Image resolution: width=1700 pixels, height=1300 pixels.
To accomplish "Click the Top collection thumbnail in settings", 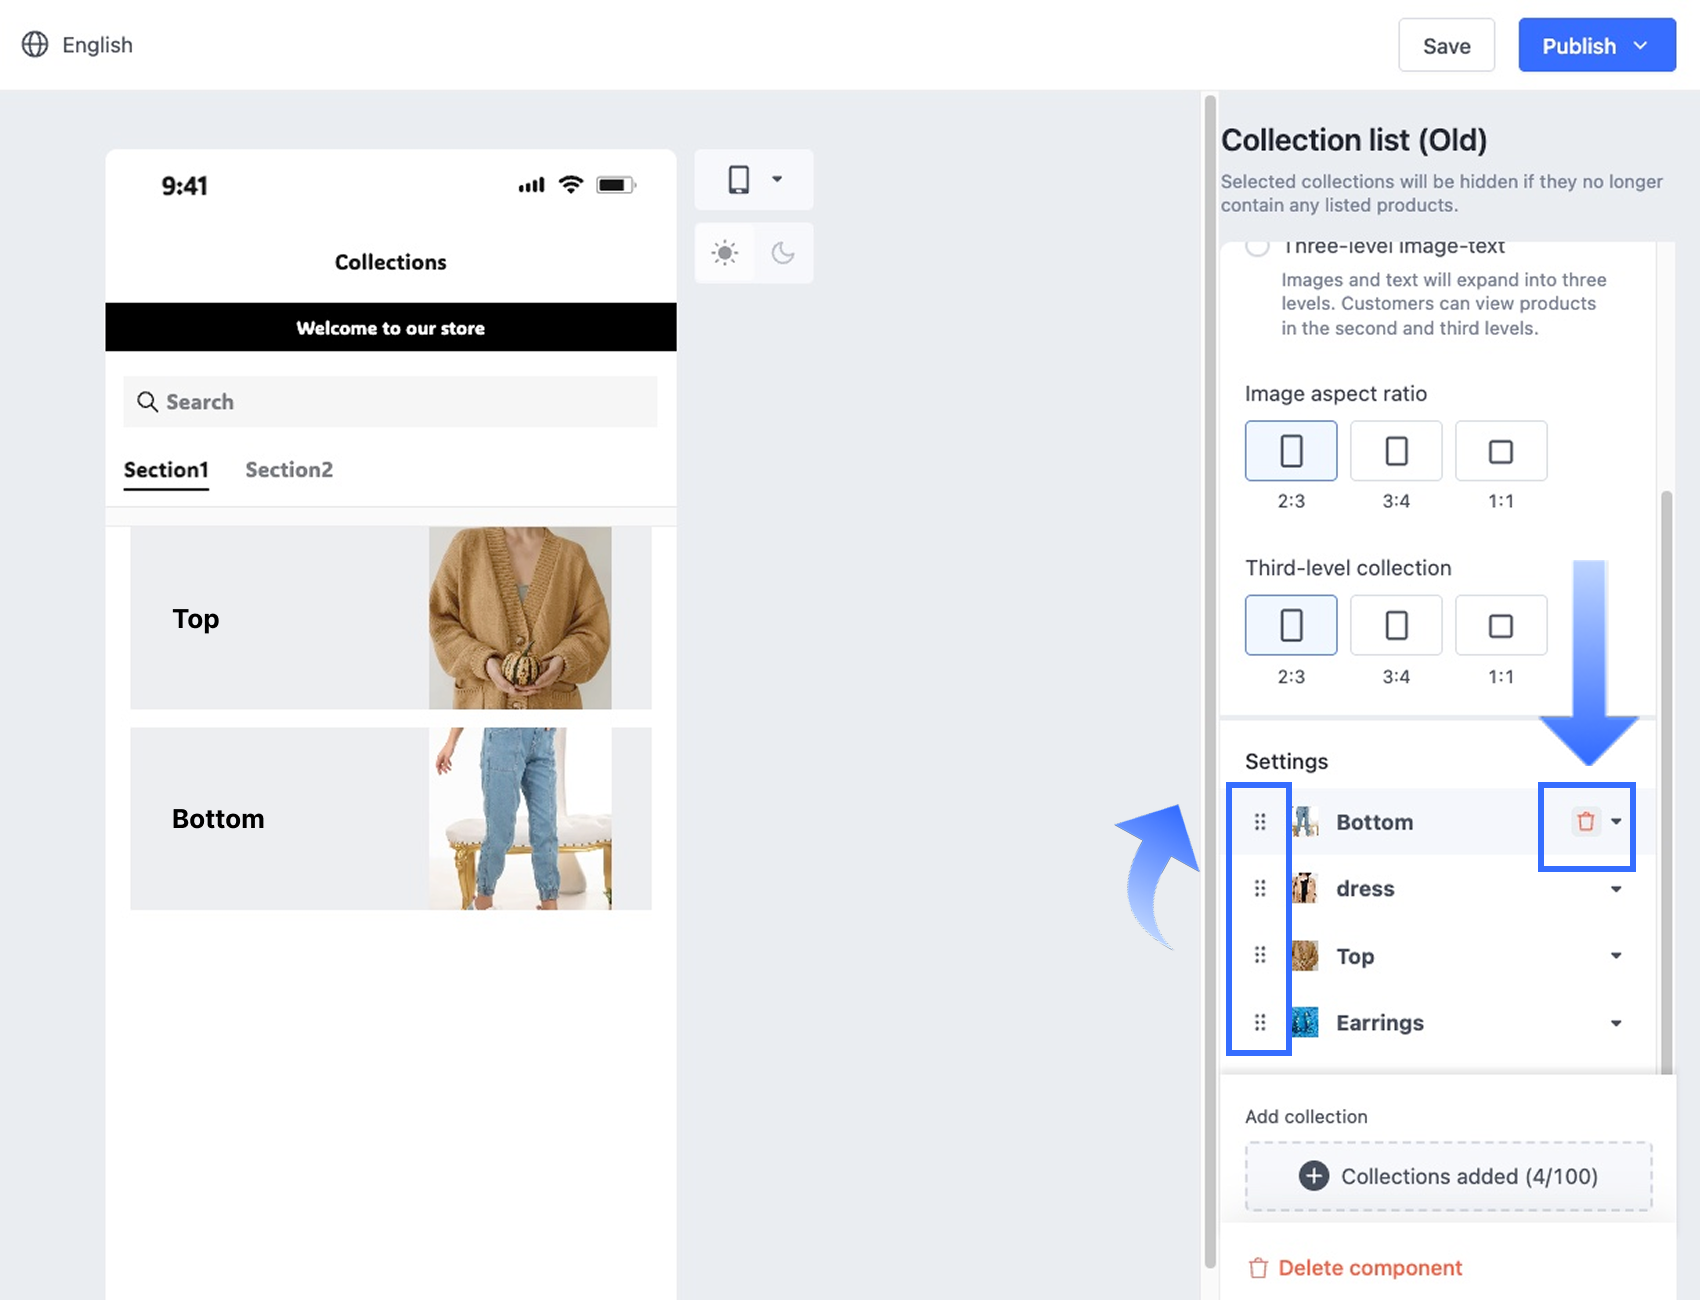I will point(1305,956).
